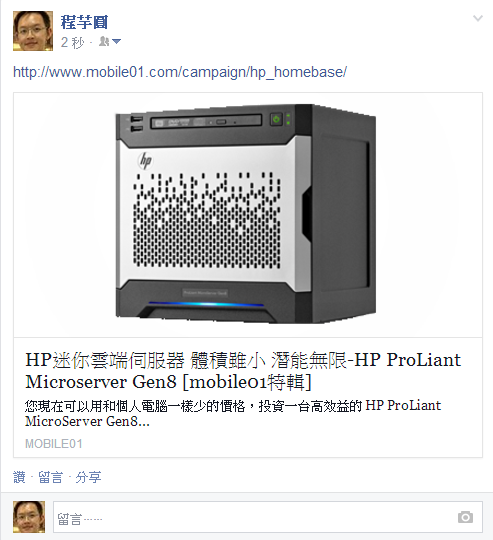This screenshot has width=493, height=540.
Task: Open the HP ProLiant Microserver Gen8 title link
Action: pos(243,371)
